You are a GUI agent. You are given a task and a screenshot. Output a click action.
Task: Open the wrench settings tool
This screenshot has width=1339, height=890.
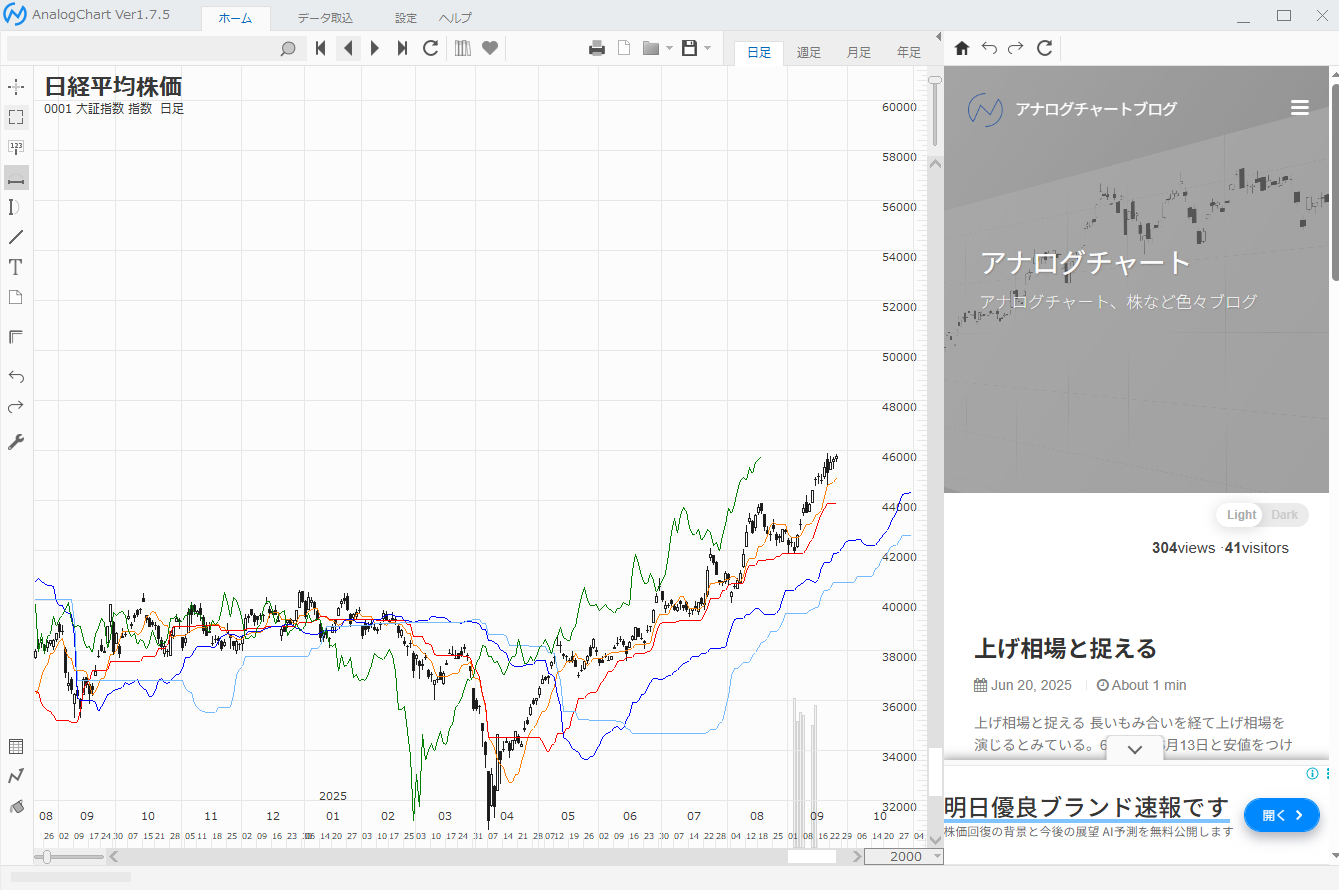tap(16, 442)
